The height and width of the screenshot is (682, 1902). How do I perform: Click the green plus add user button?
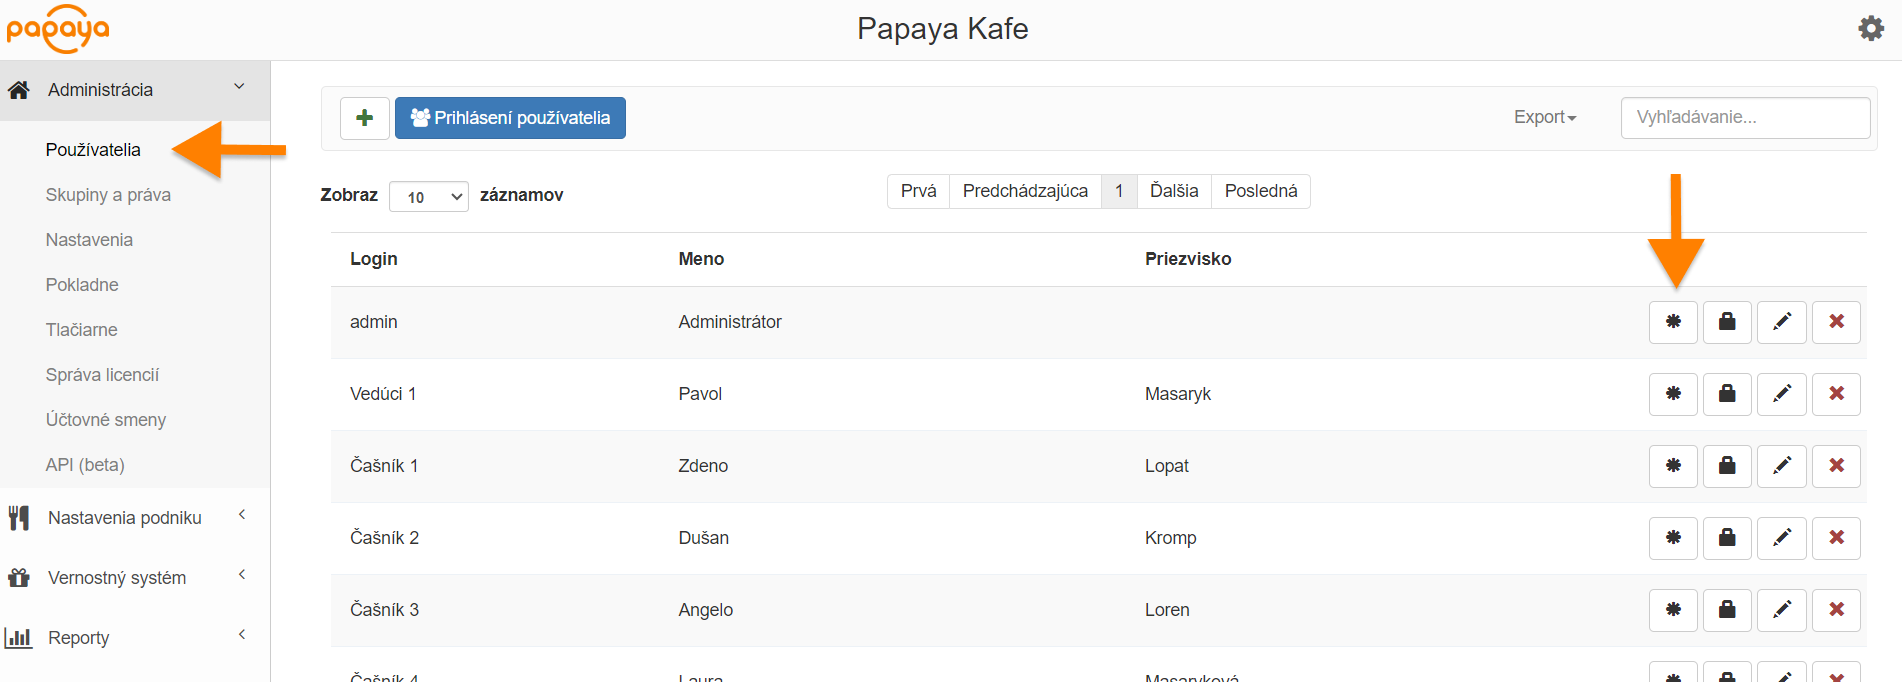click(x=364, y=118)
